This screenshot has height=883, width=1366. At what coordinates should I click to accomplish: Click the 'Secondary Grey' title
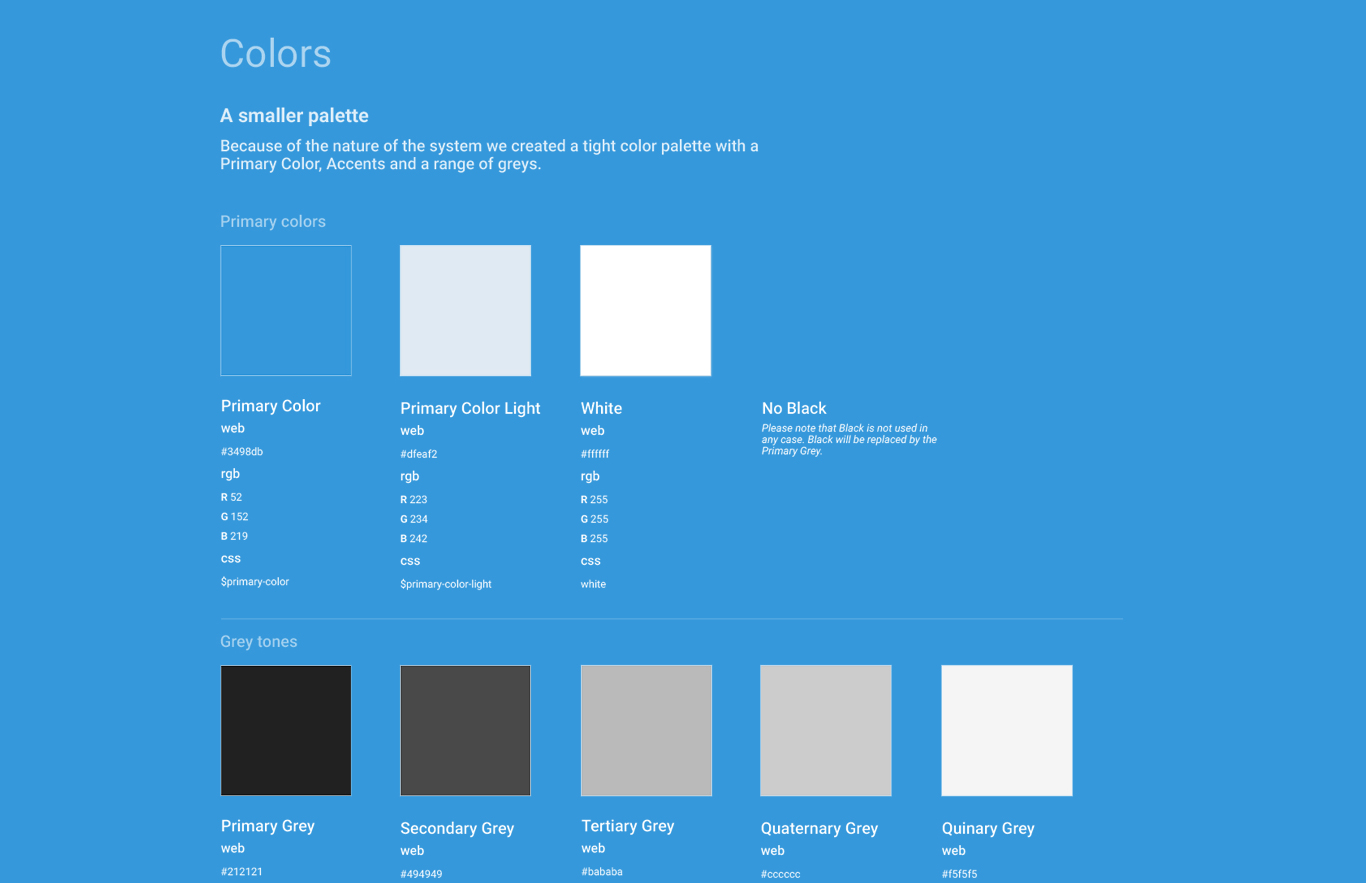[457, 828]
